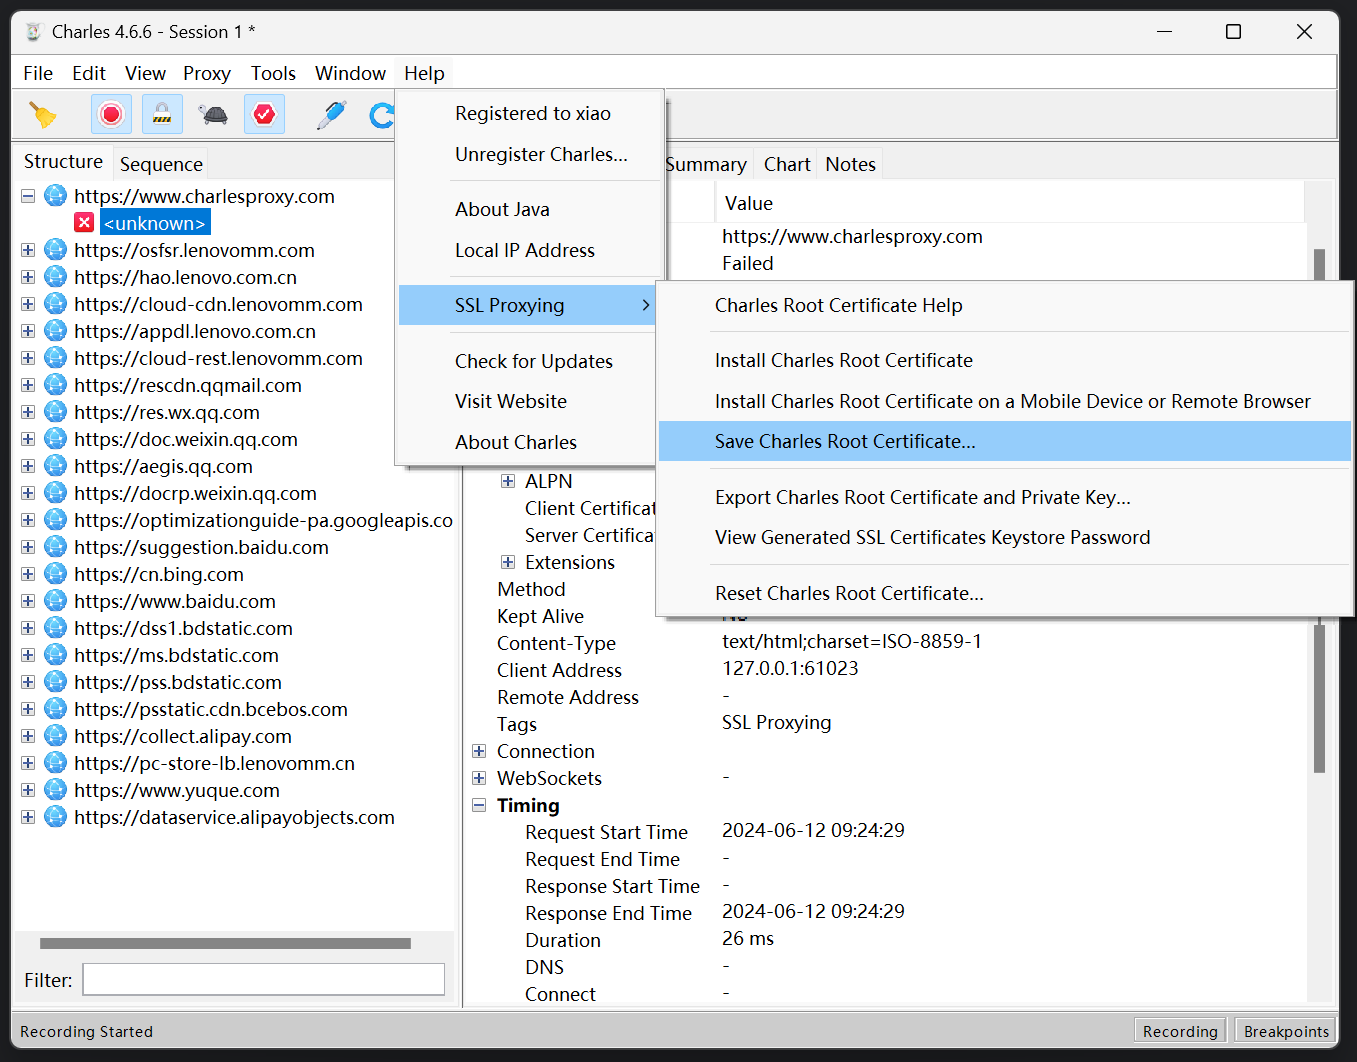Click the Breakpoints status bar button
The height and width of the screenshot is (1062, 1357).
pyautogui.click(x=1286, y=1031)
